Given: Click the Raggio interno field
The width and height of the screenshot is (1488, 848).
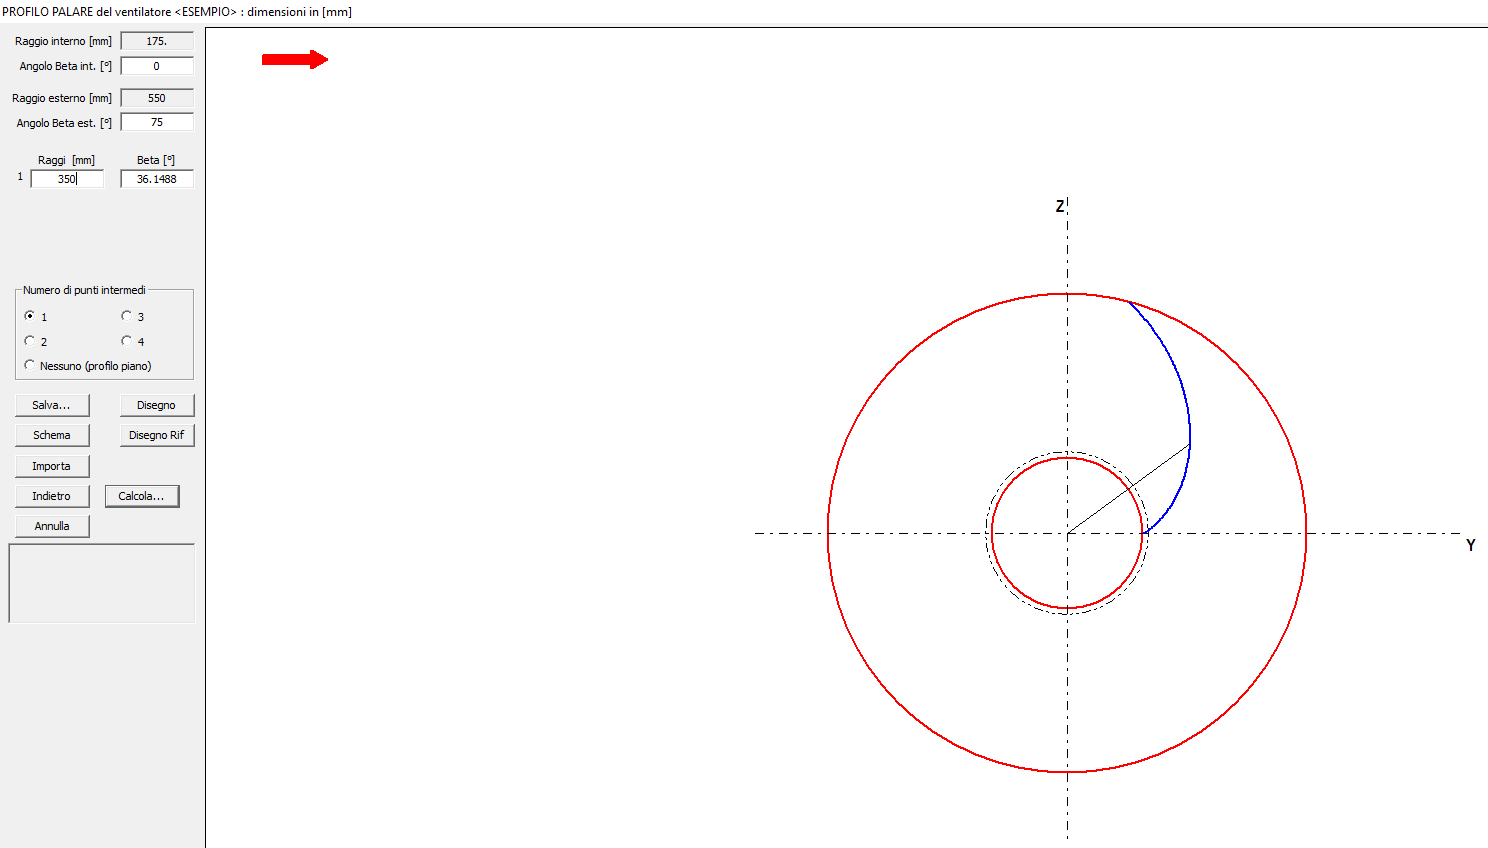Looking at the screenshot, I should point(157,41).
